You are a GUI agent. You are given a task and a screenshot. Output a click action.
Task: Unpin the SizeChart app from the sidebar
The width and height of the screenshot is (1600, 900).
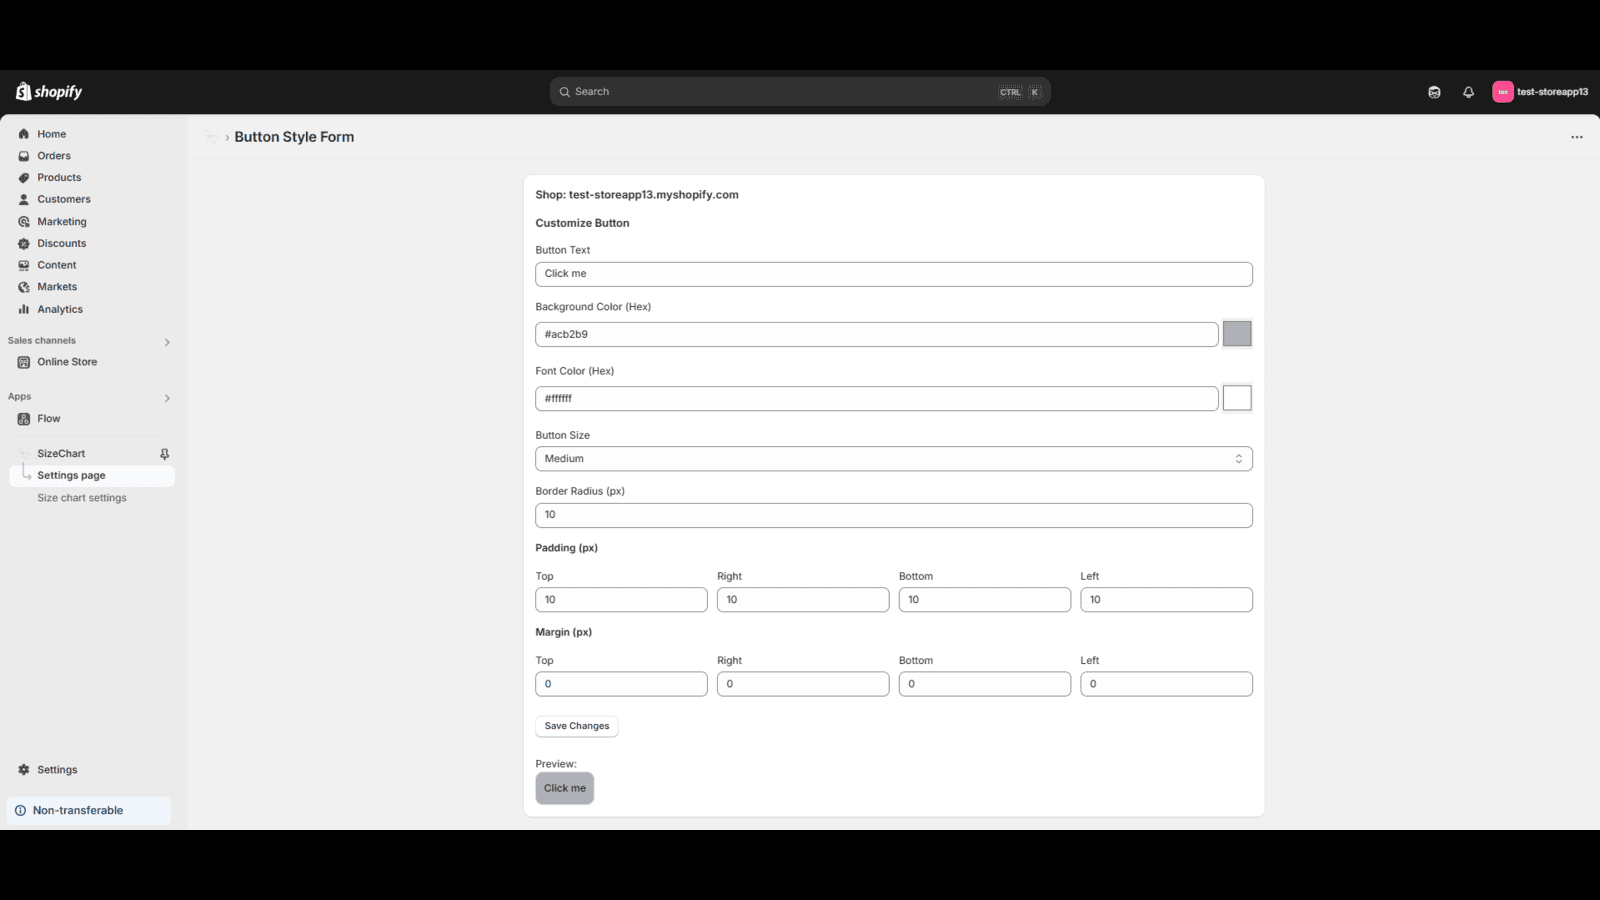pyautogui.click(x=163, y=453)
